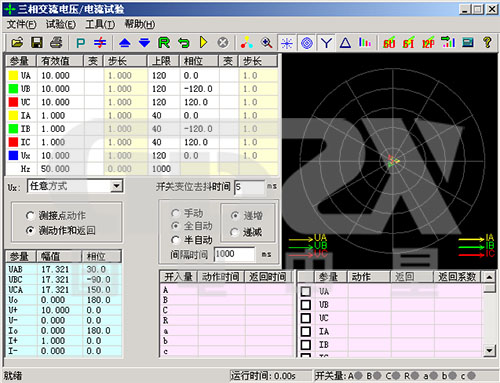This screenshot has height=383, width=500.
Task: Click the down scroll arrow in the results table
Action: pyautogui.click(x=489, y=350)
